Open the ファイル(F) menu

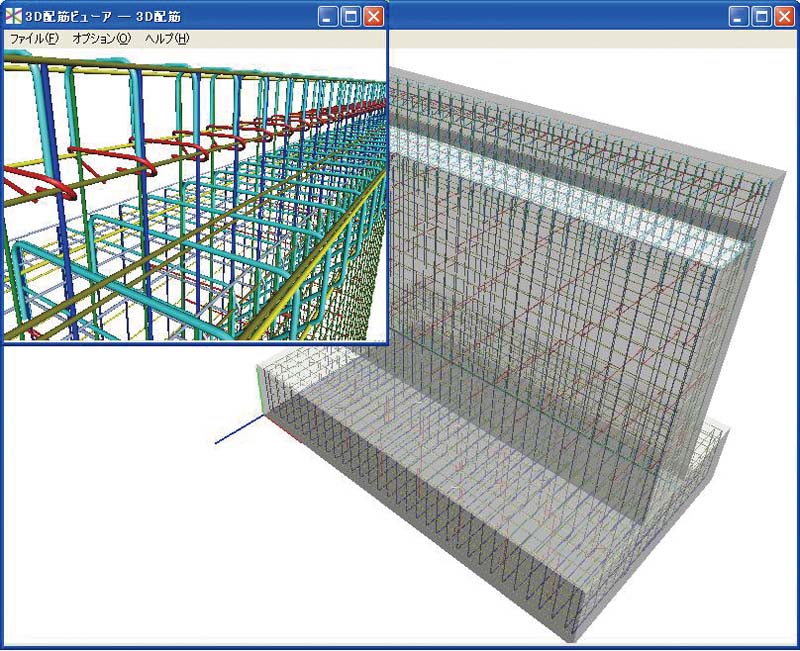(x=34, y=39)
